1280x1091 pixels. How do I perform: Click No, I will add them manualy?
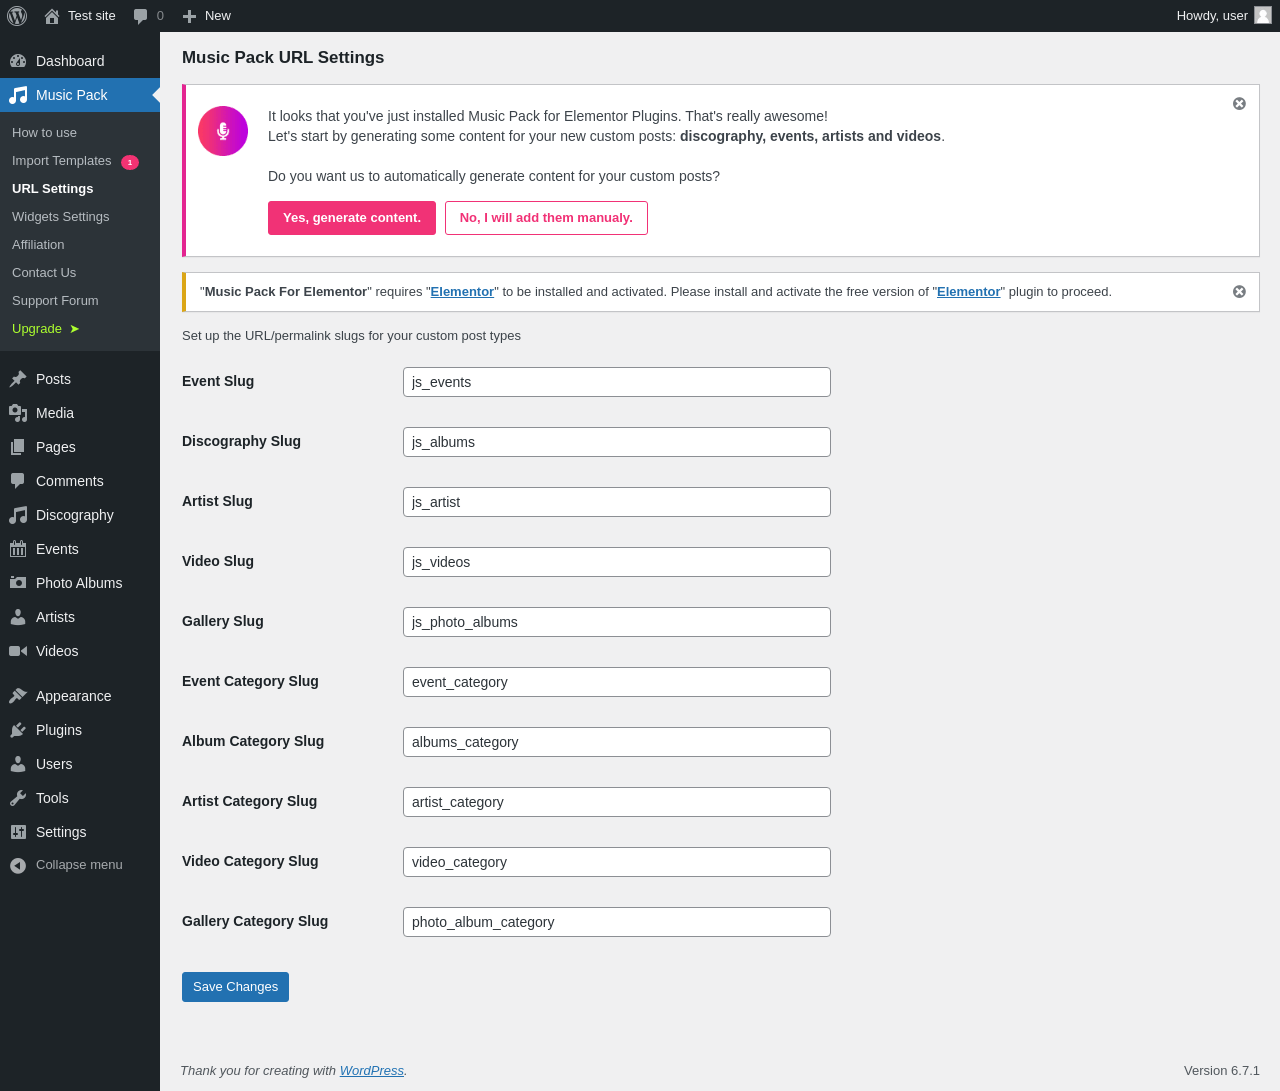click(546, 218)
